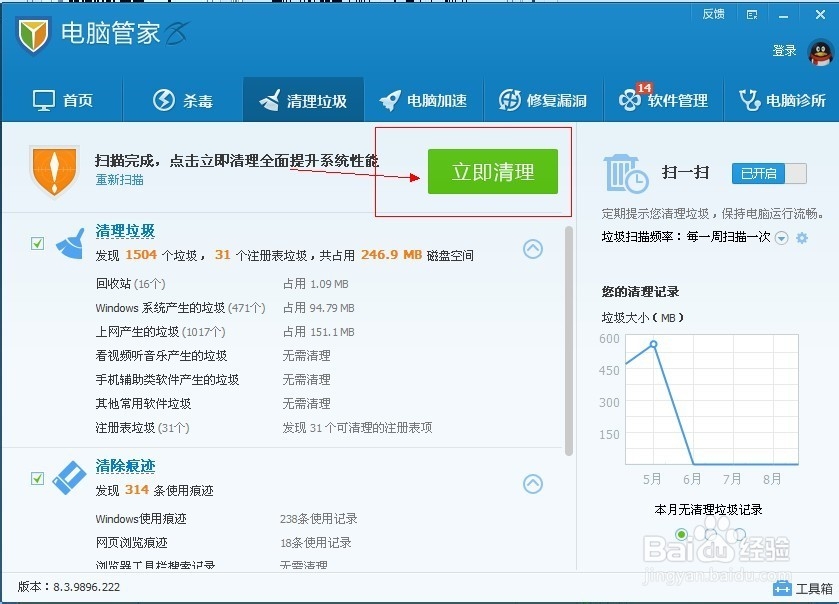Click the eraser icon next to 清除痕迹
The width and height of the screenshot is (839, 604).
coord(67,477)
